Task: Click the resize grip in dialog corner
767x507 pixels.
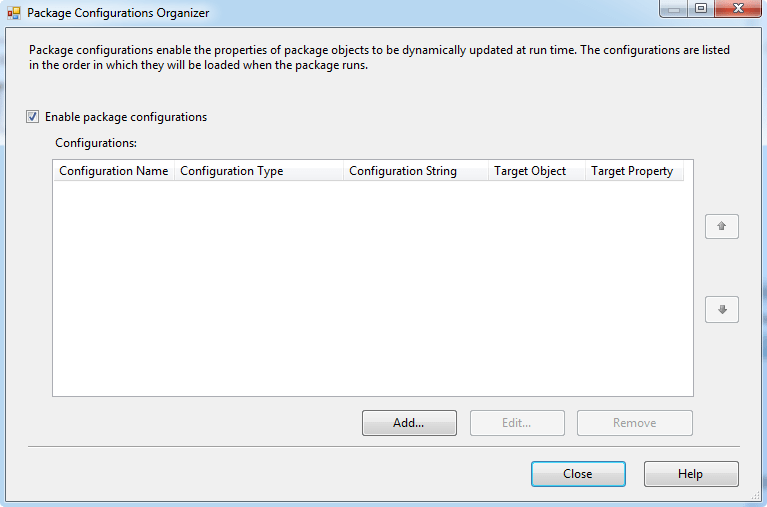Action: click(x=756, y=496)
